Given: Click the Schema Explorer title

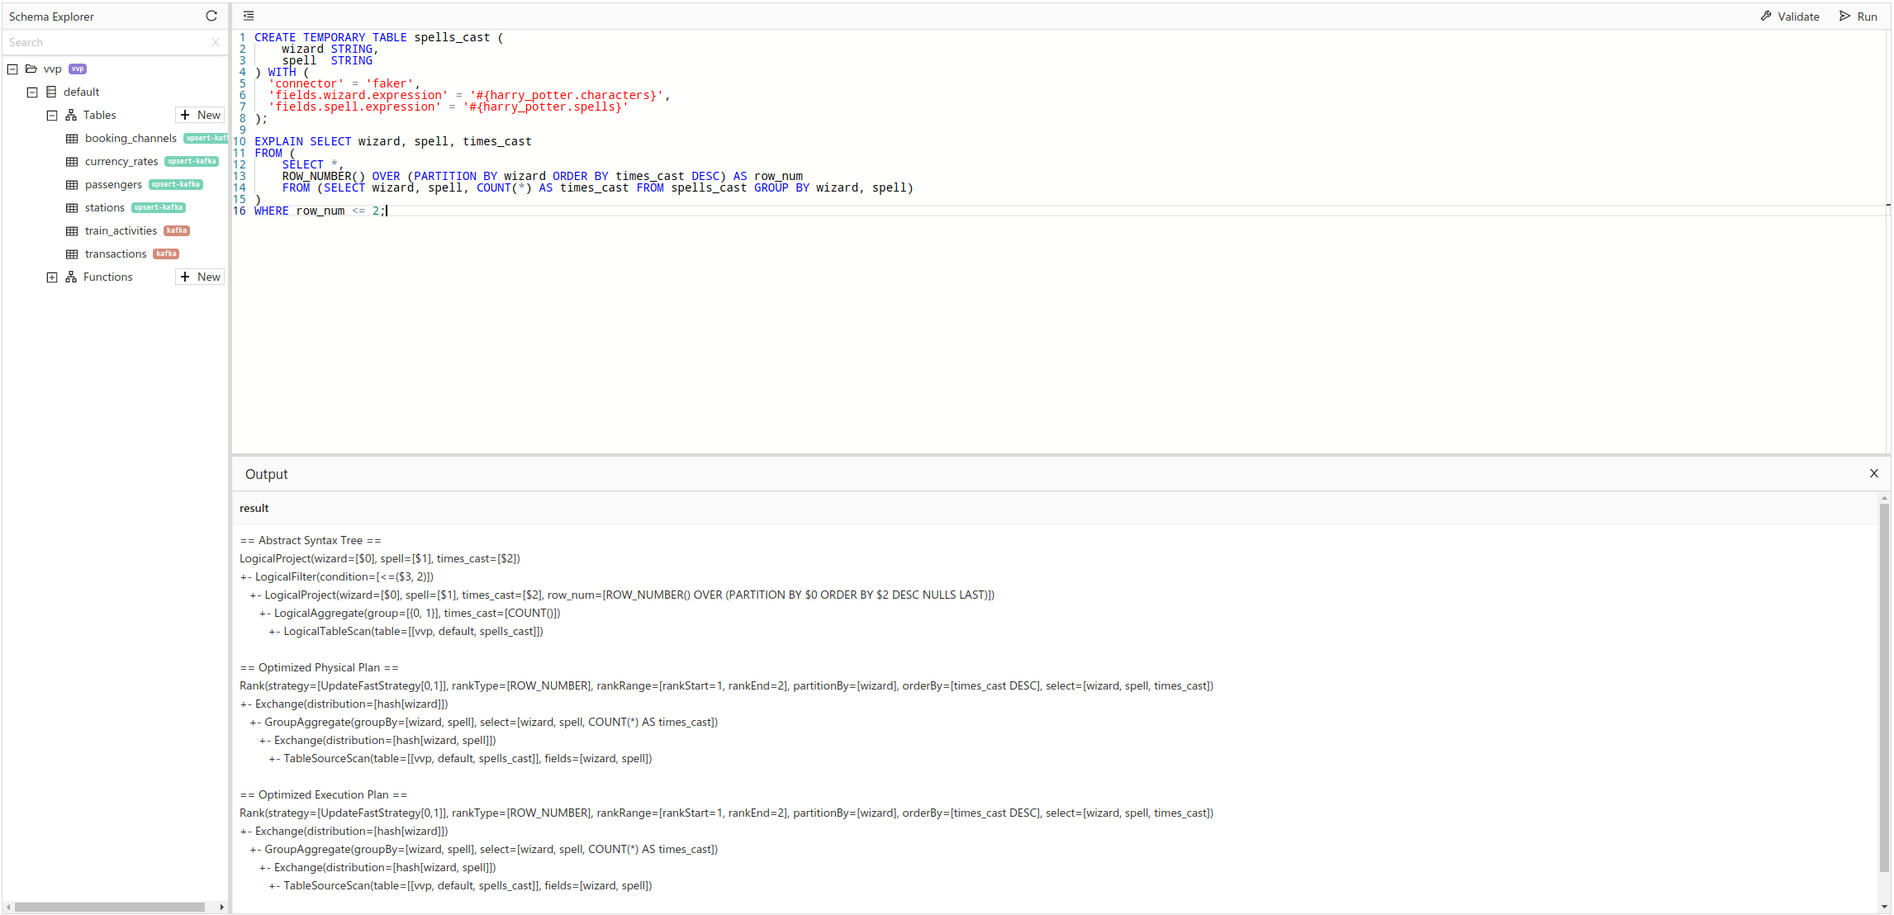Looking at the screenshot, I should tap(51, 16).
